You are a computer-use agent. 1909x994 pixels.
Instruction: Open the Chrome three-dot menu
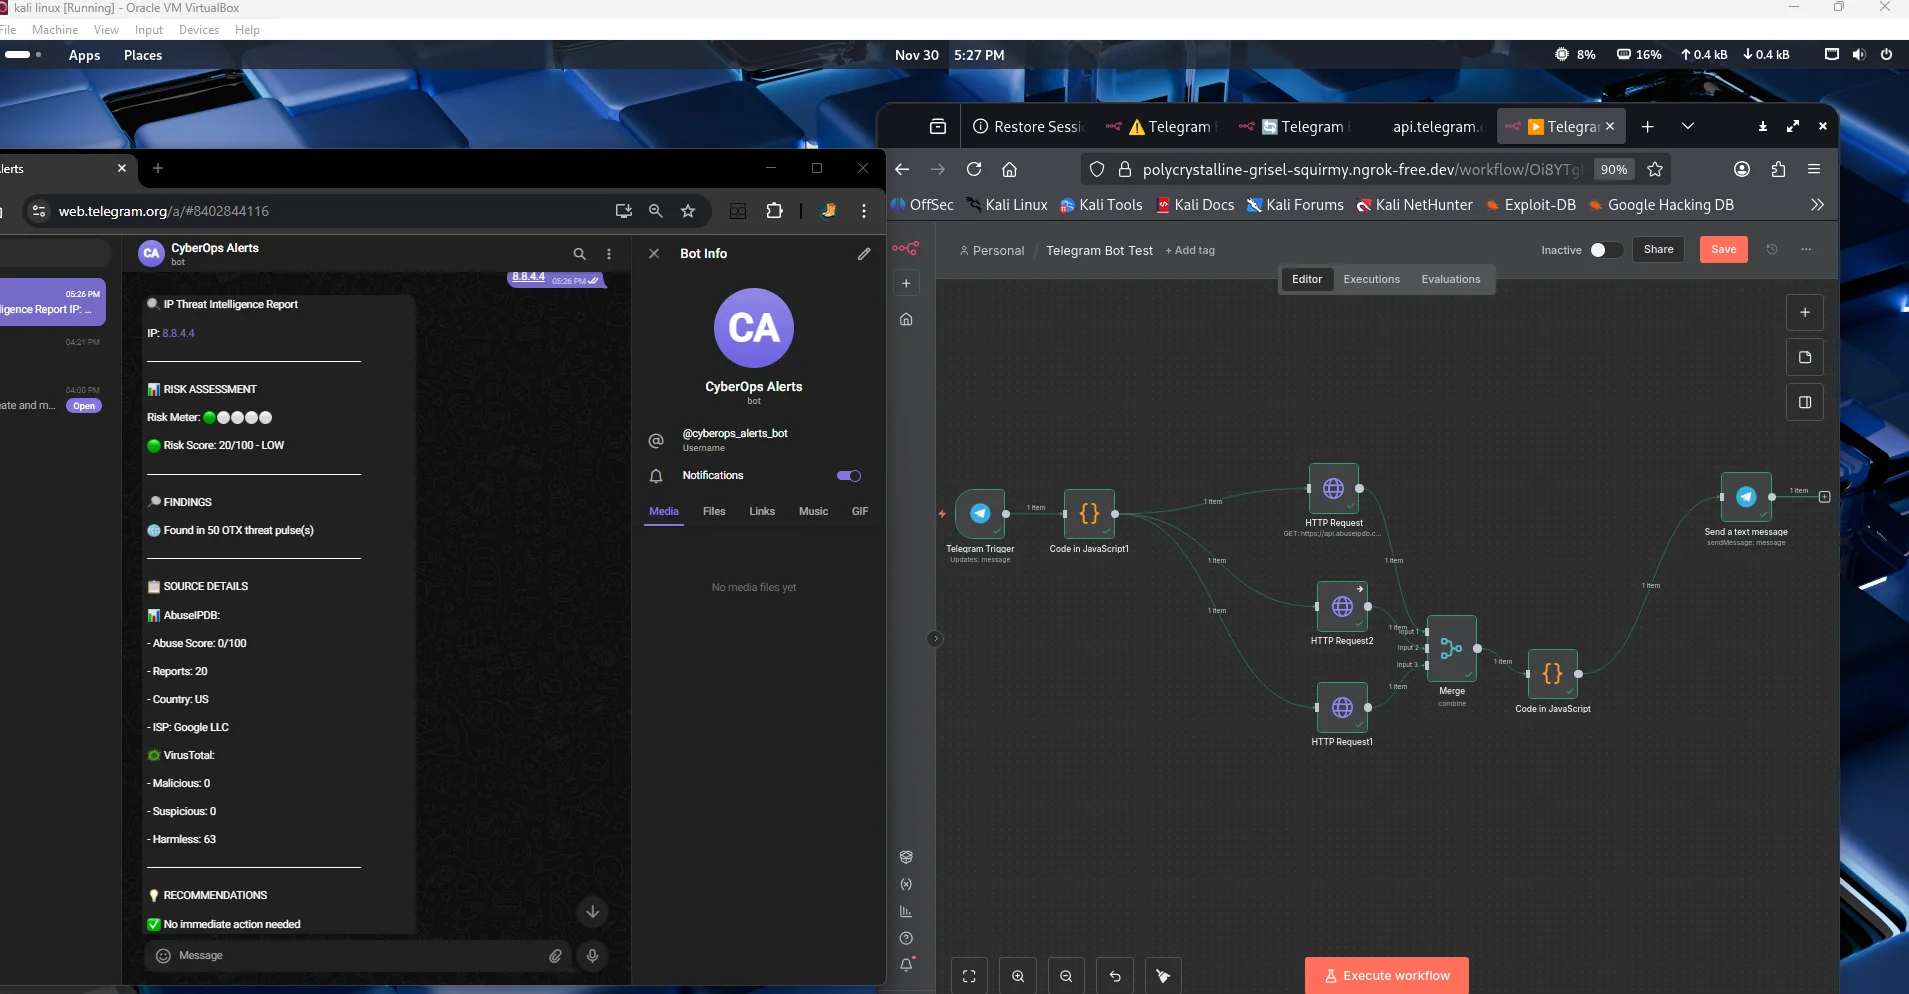[x=864, y=211]
